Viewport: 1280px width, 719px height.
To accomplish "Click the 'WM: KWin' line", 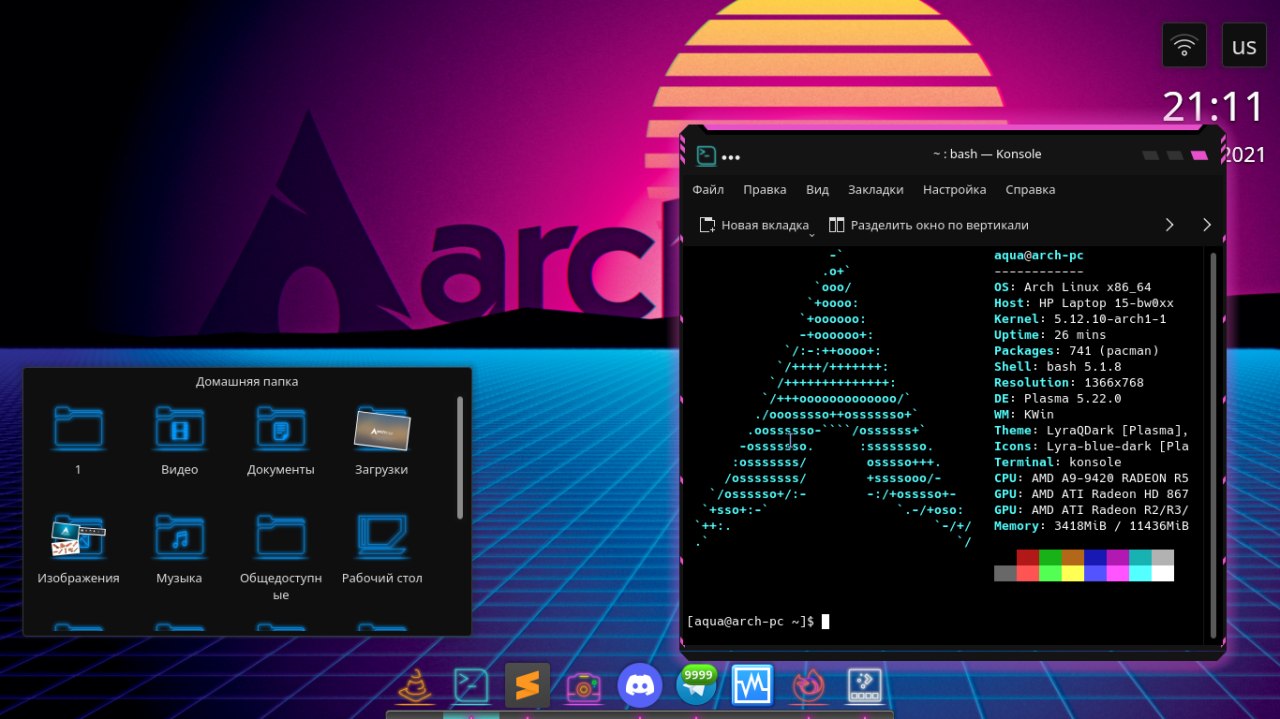I will click(1023, 415).
